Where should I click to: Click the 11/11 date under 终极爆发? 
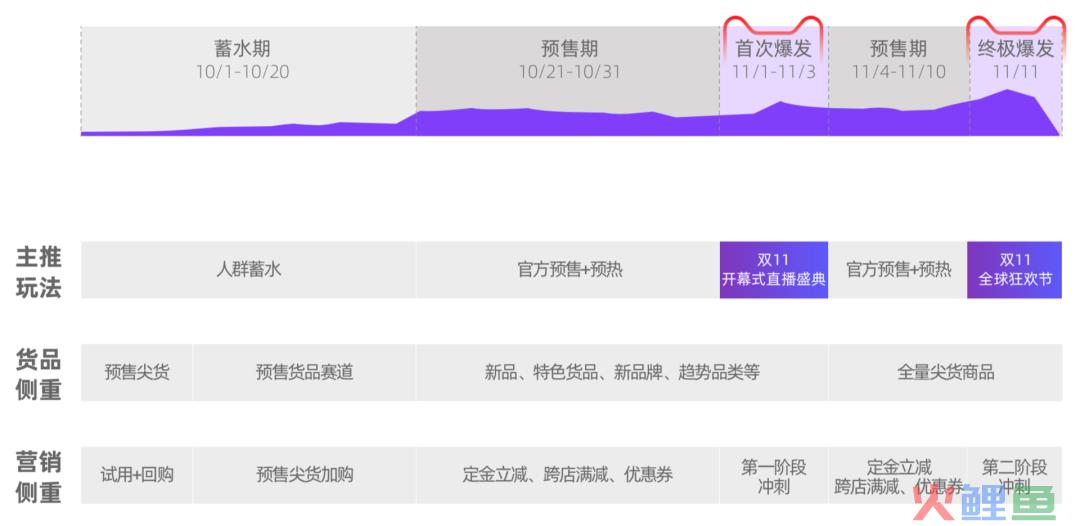(x=1016, y=72)
